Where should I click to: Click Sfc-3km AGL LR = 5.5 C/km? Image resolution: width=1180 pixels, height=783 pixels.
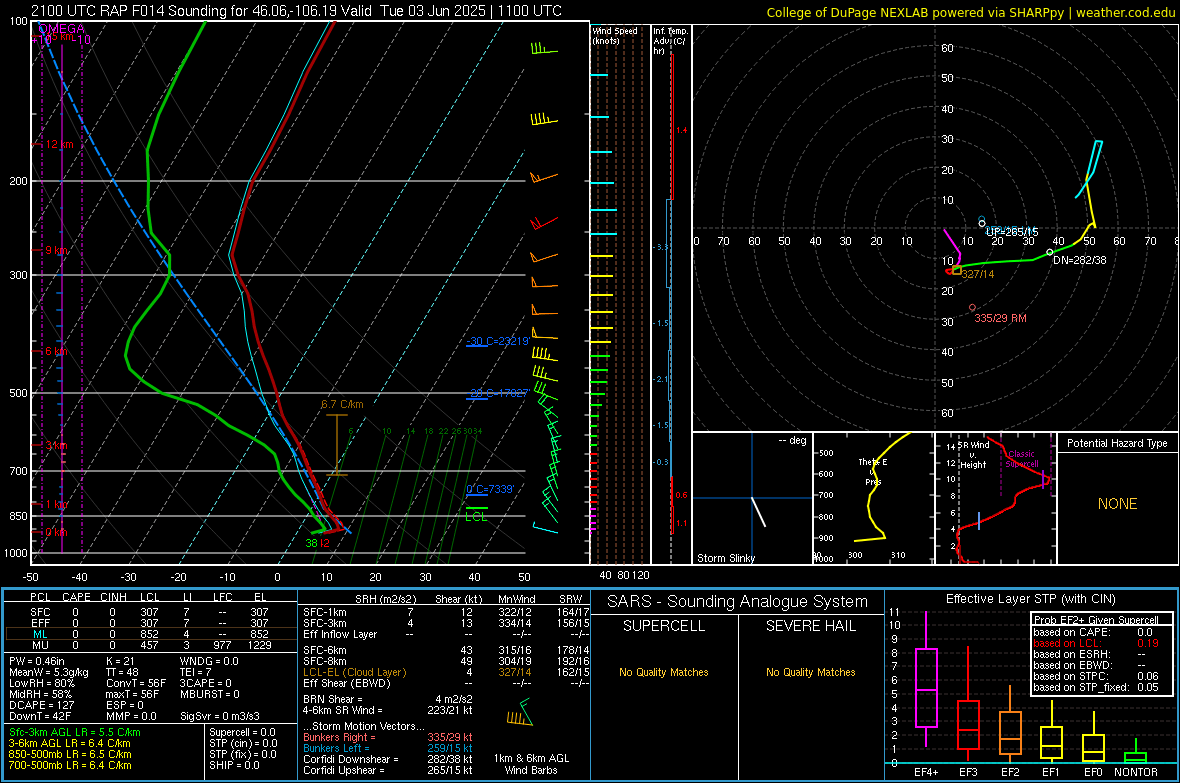pyautogui.click(x=75, y=732)
